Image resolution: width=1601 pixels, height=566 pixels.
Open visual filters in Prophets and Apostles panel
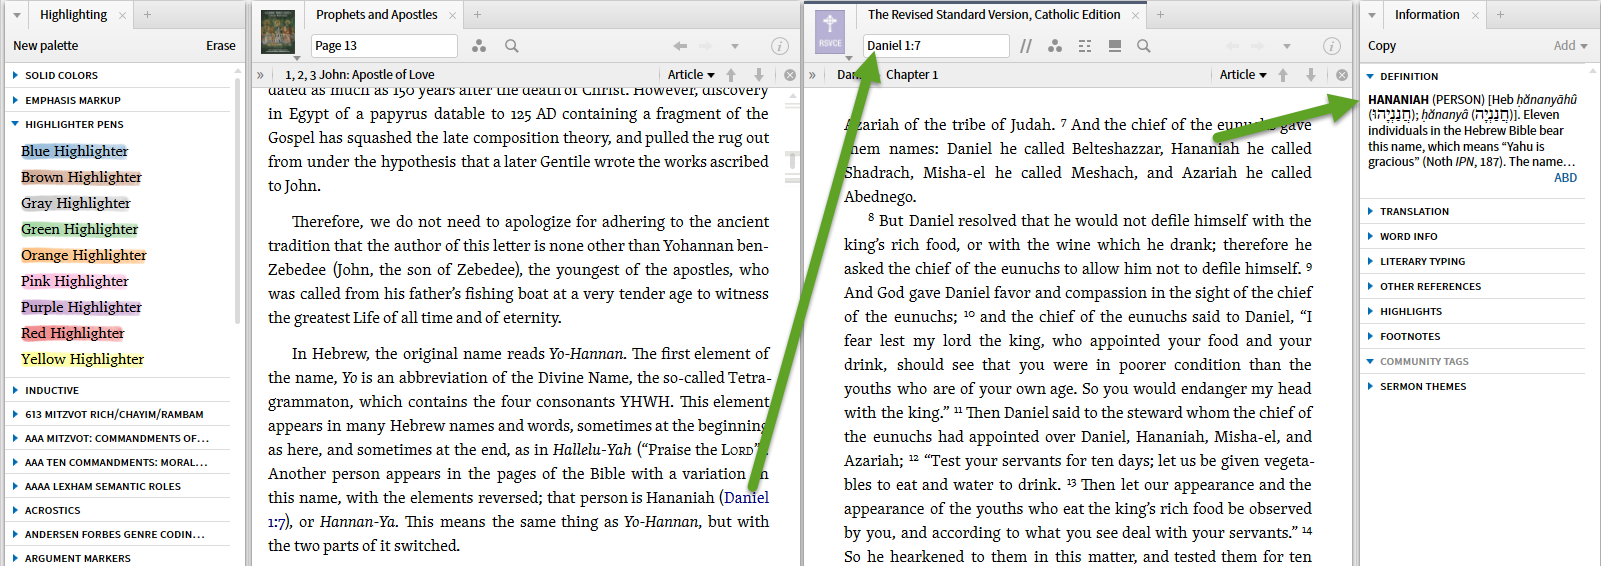tap(479, 46)
